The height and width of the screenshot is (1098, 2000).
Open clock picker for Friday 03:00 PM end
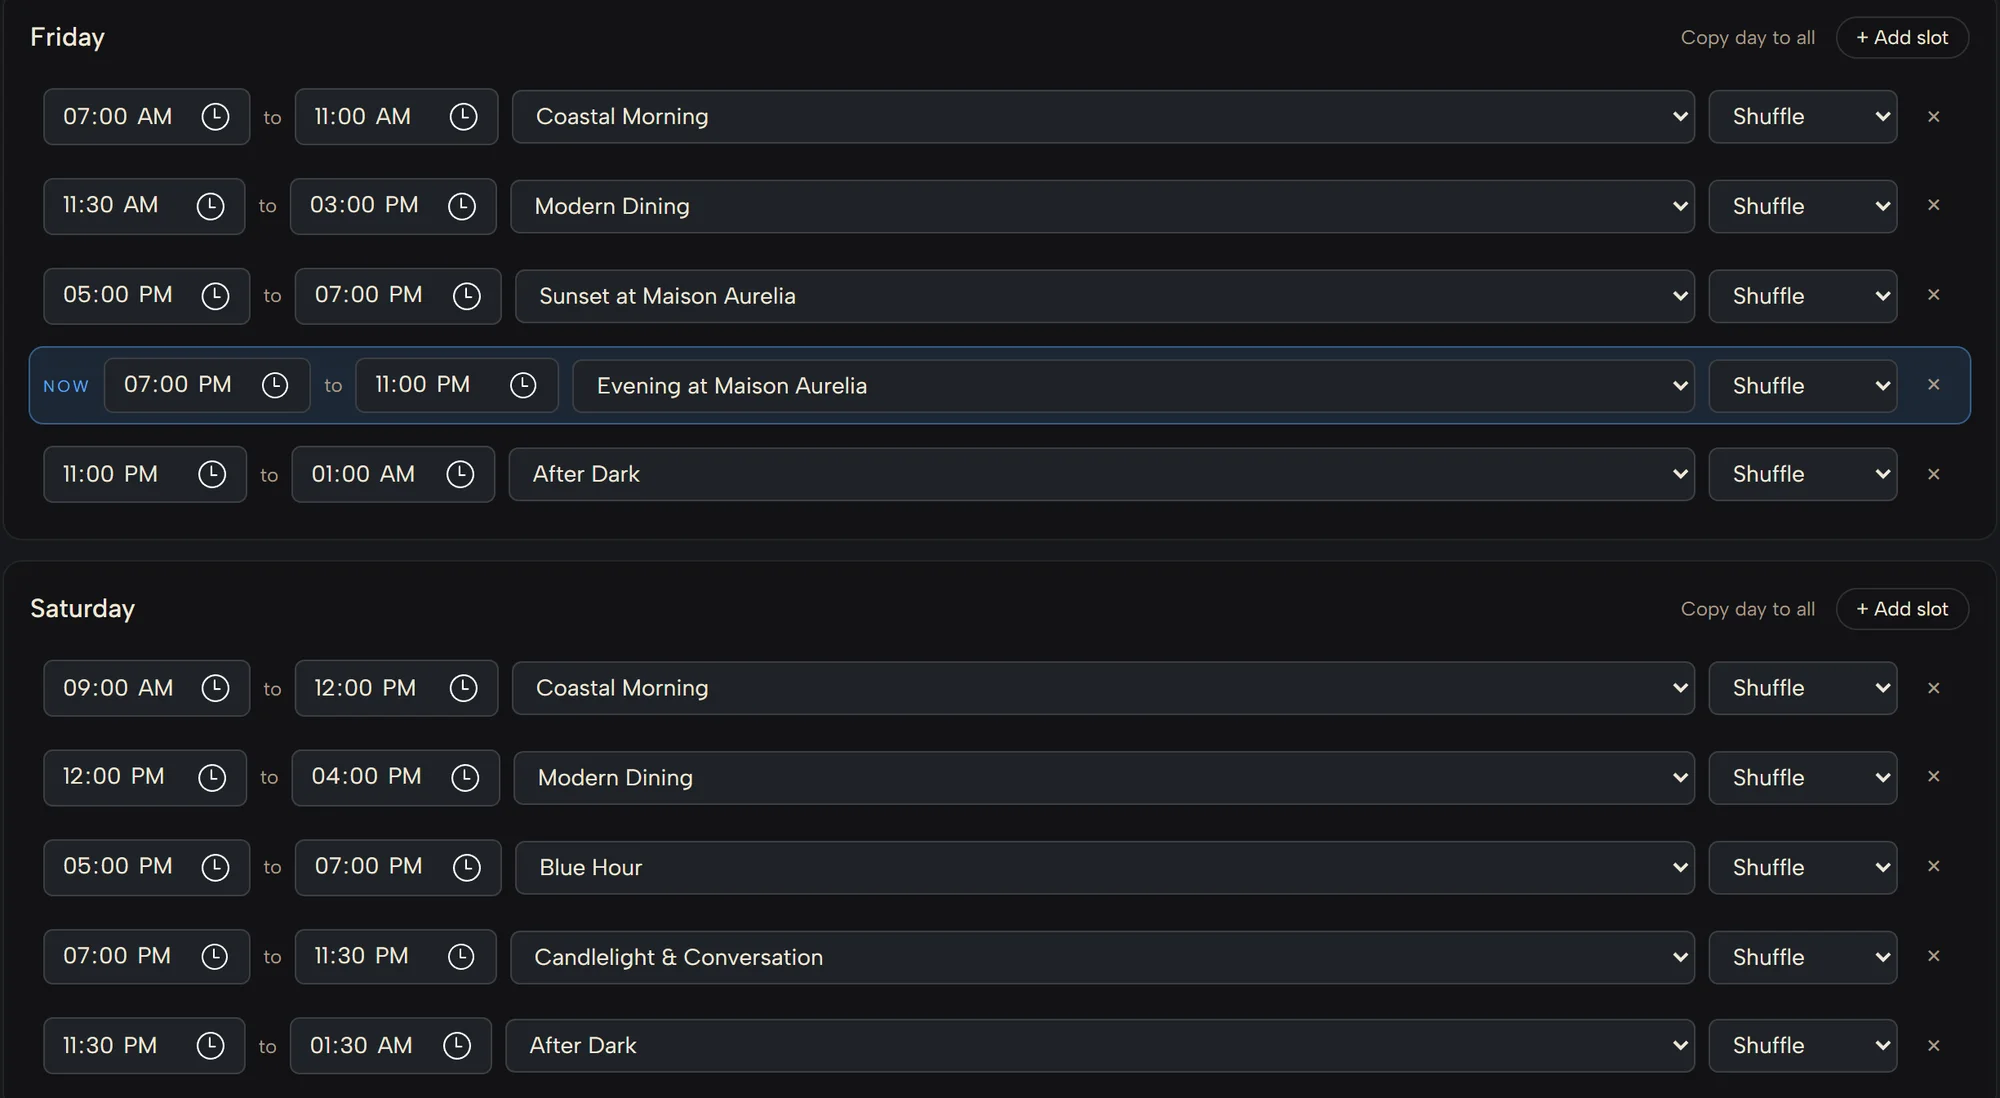461,206
